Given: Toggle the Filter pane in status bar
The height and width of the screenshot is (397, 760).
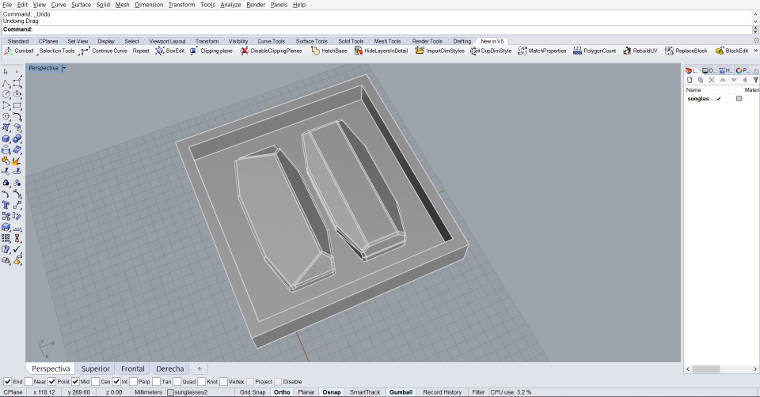Looking at the screenshot, I should pyautogui.click(x=478, y=392).
